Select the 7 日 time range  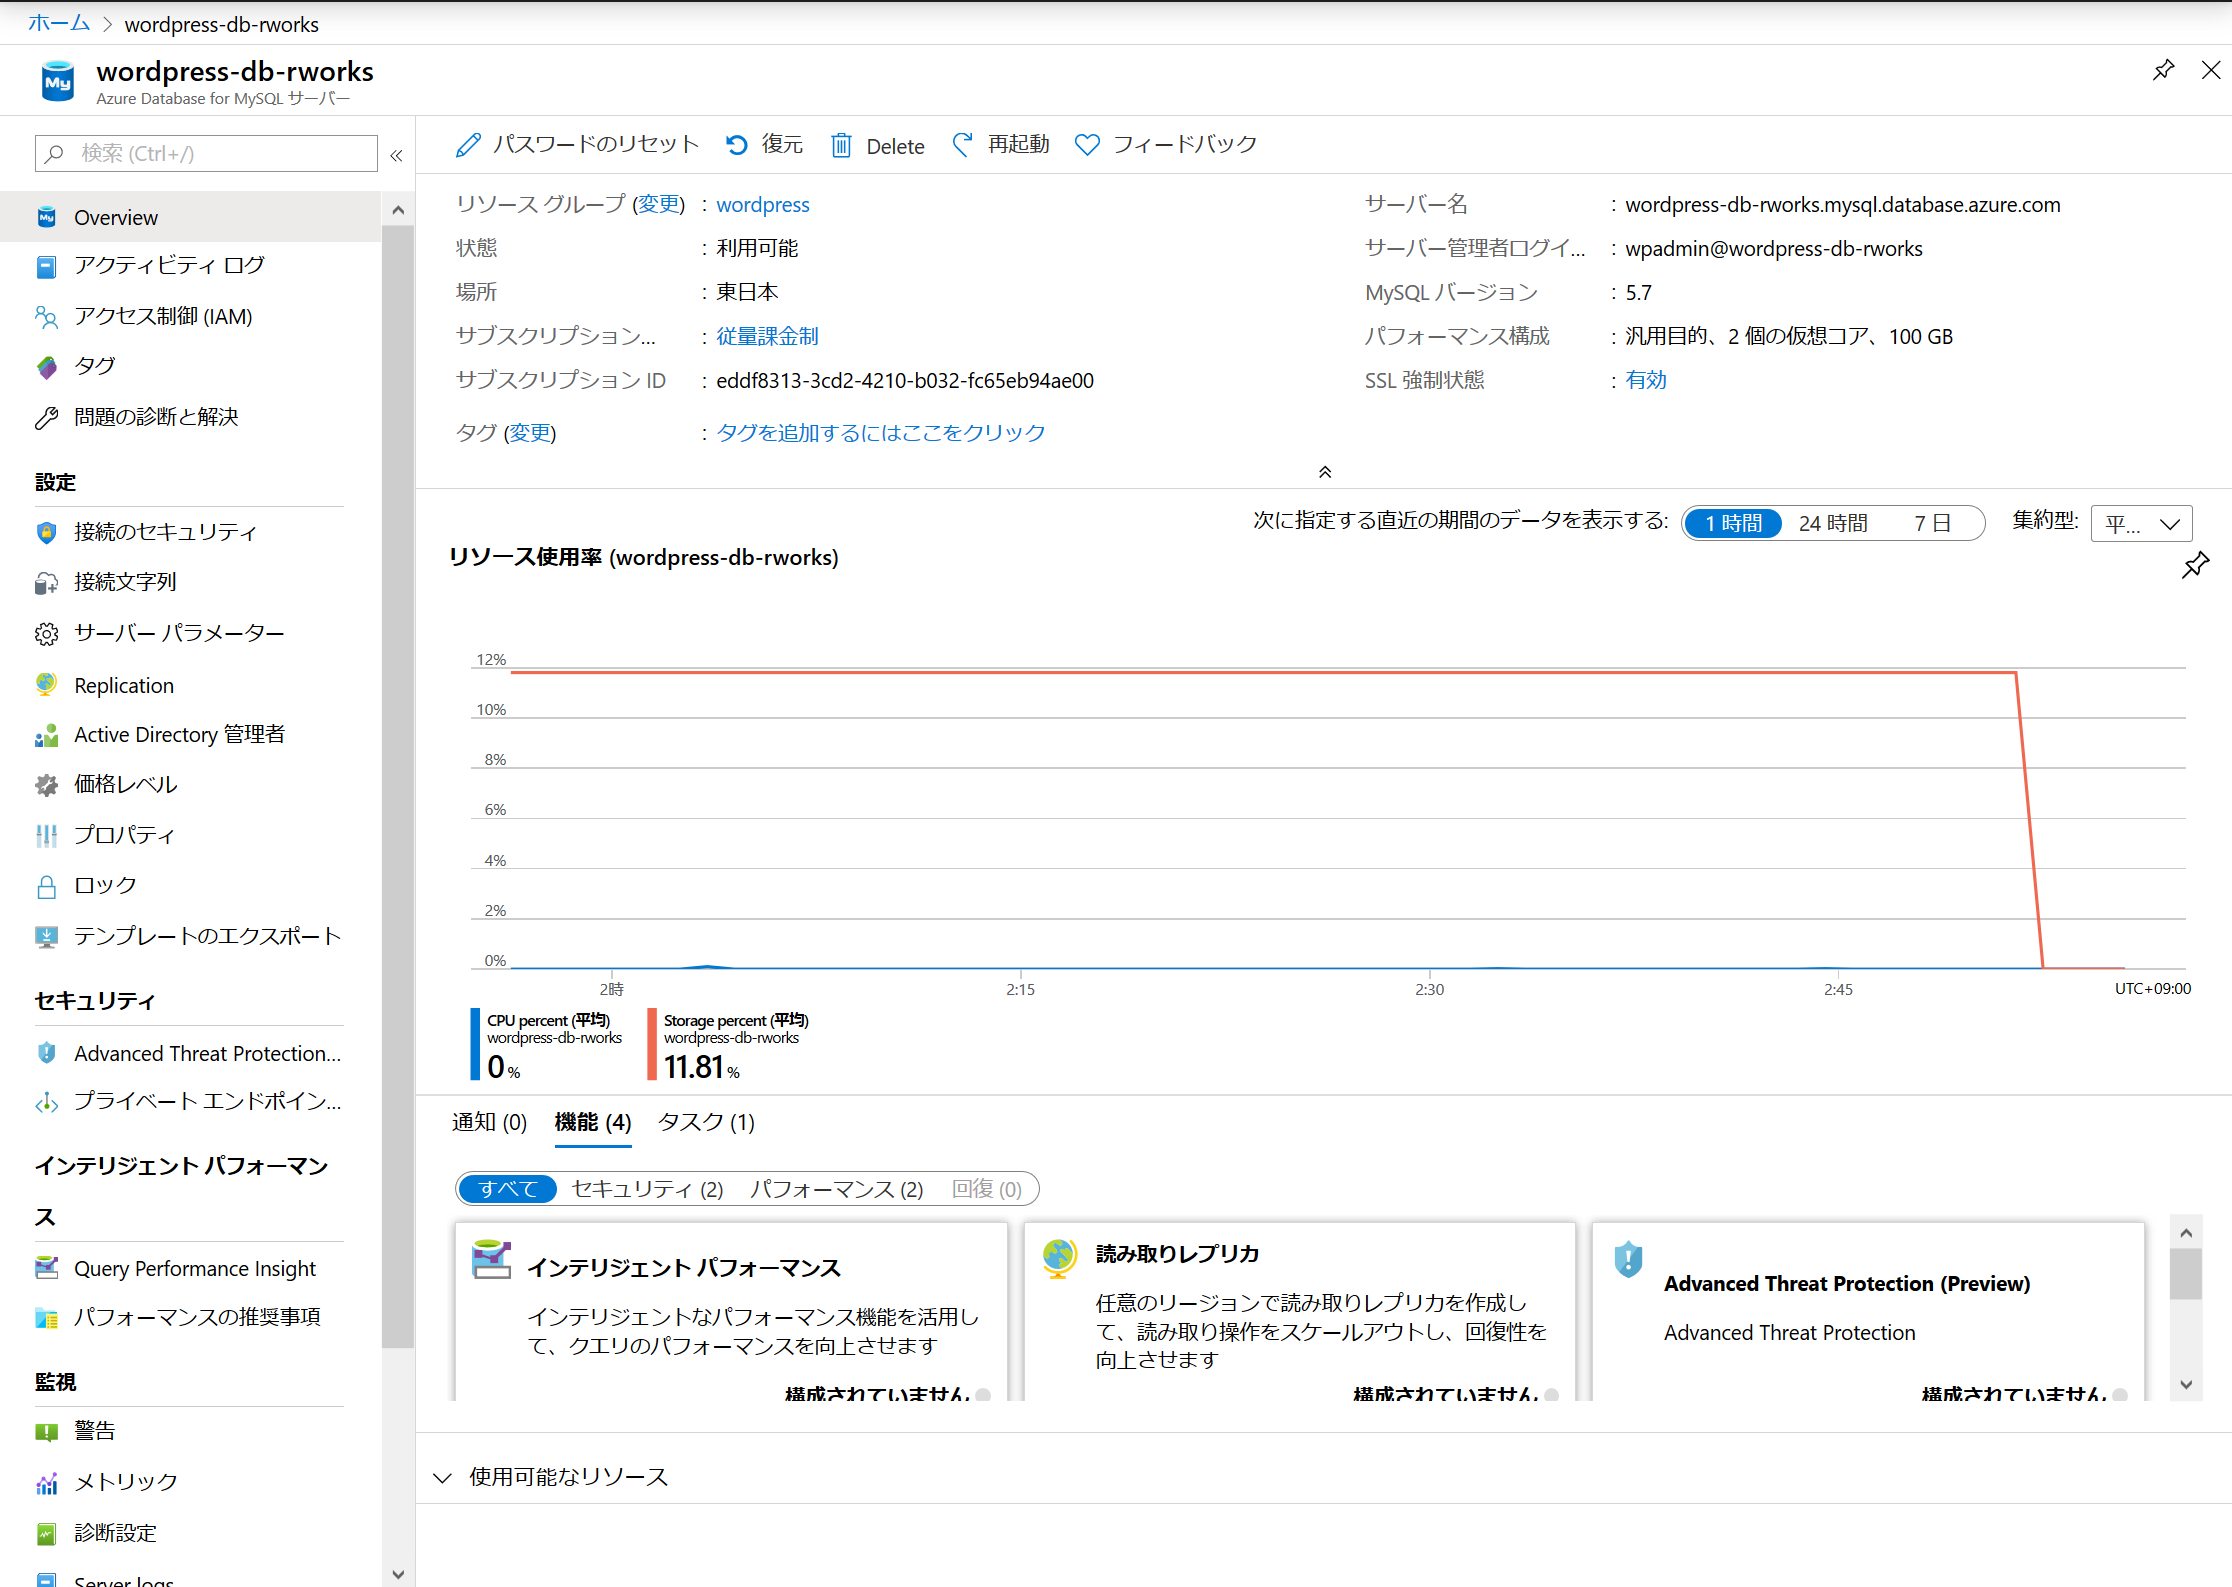pos(1932,523)
